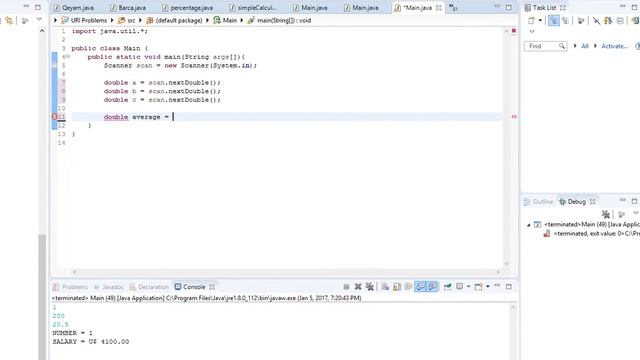The image size is (640, 360).
Task: Toggle Scheduled presentation in Task List
Action: 565,20
